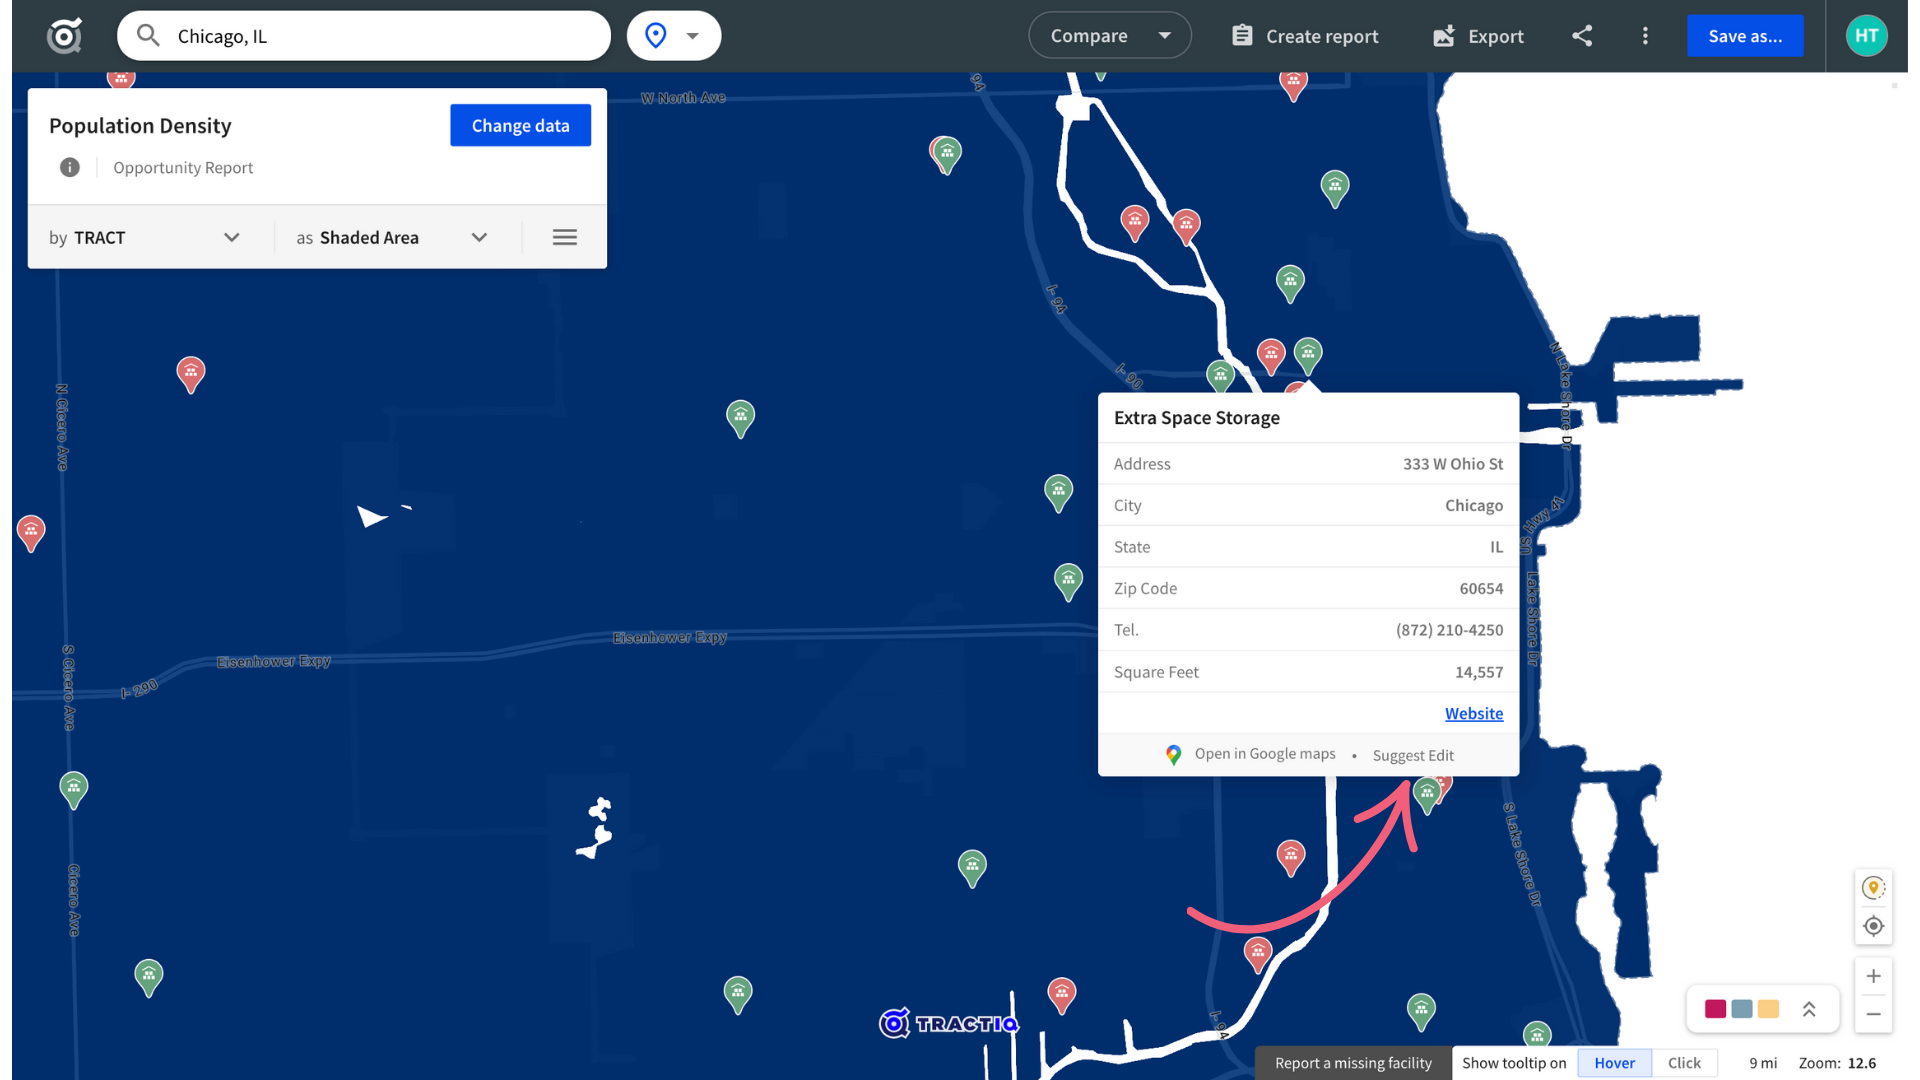Viewport: 1920px width, 1080px height.
Task: Click Report a missing facility
Action: point(1353,1063)
